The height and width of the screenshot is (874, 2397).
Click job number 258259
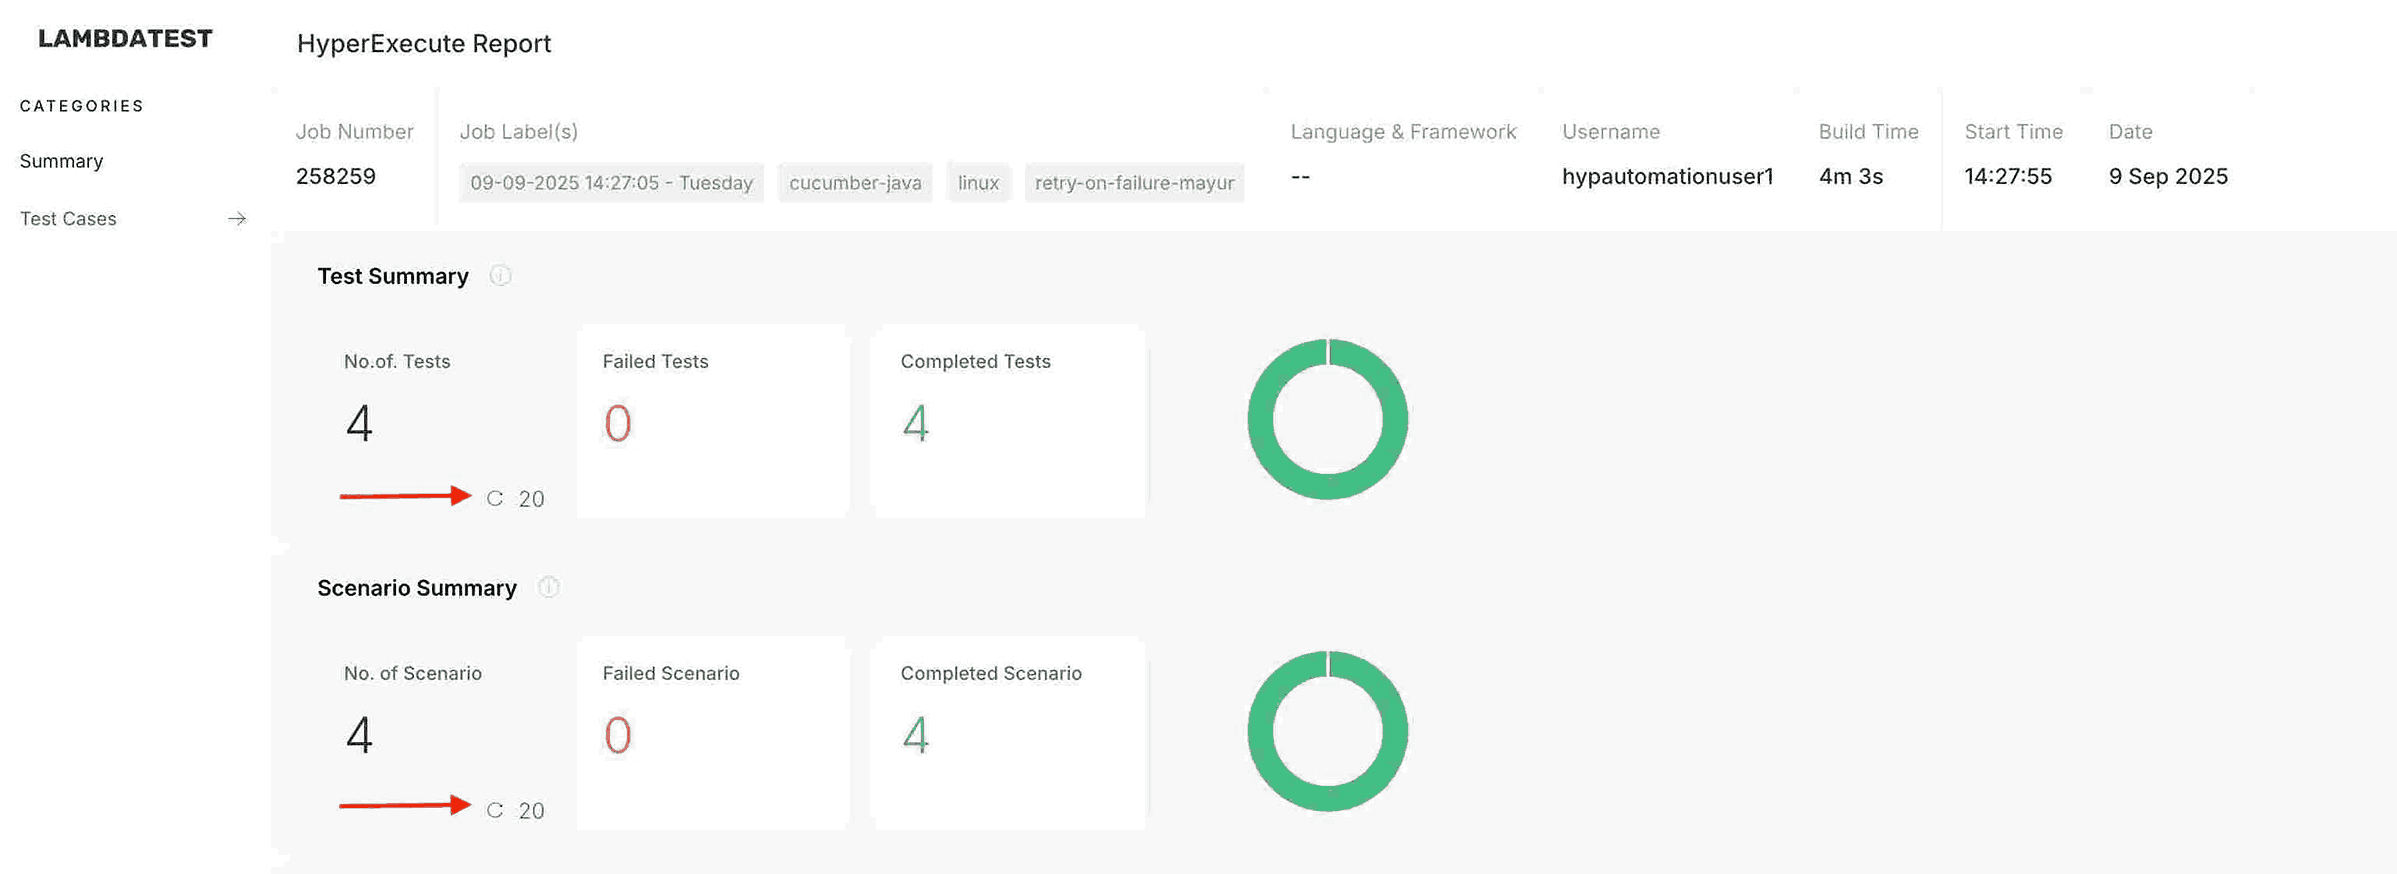point(336,177)
